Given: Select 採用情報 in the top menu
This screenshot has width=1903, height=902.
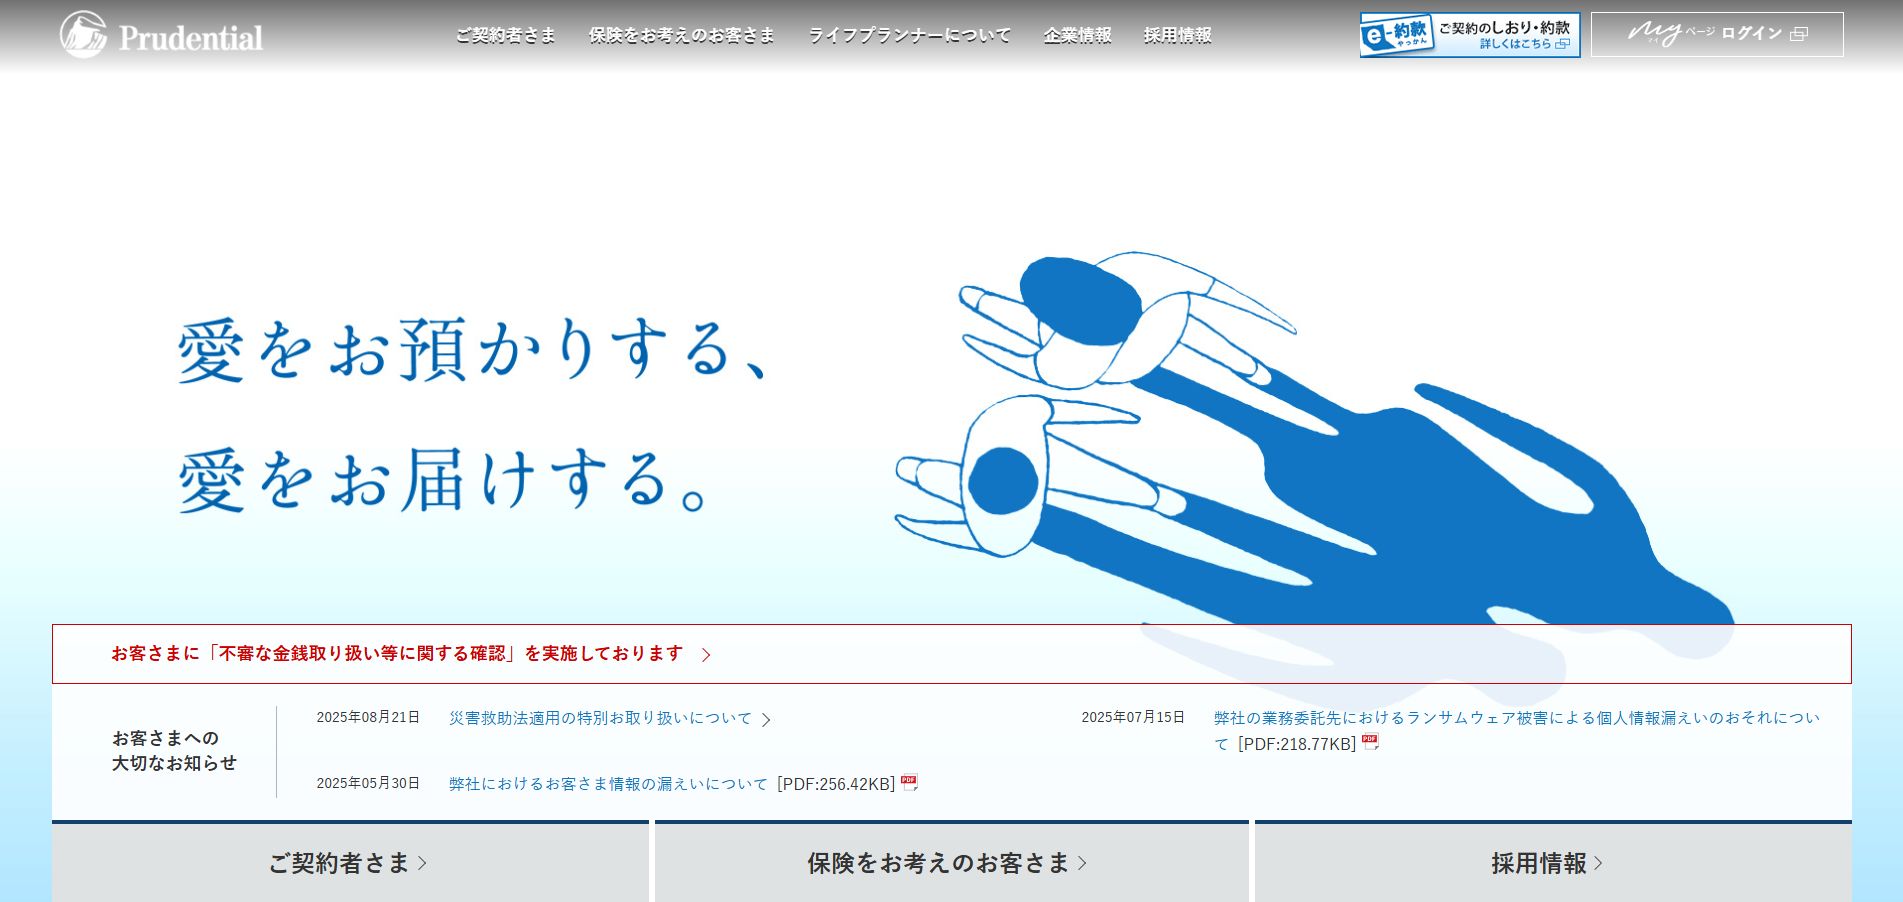Looking at the screenshot, I should [x=1177, y=35].
